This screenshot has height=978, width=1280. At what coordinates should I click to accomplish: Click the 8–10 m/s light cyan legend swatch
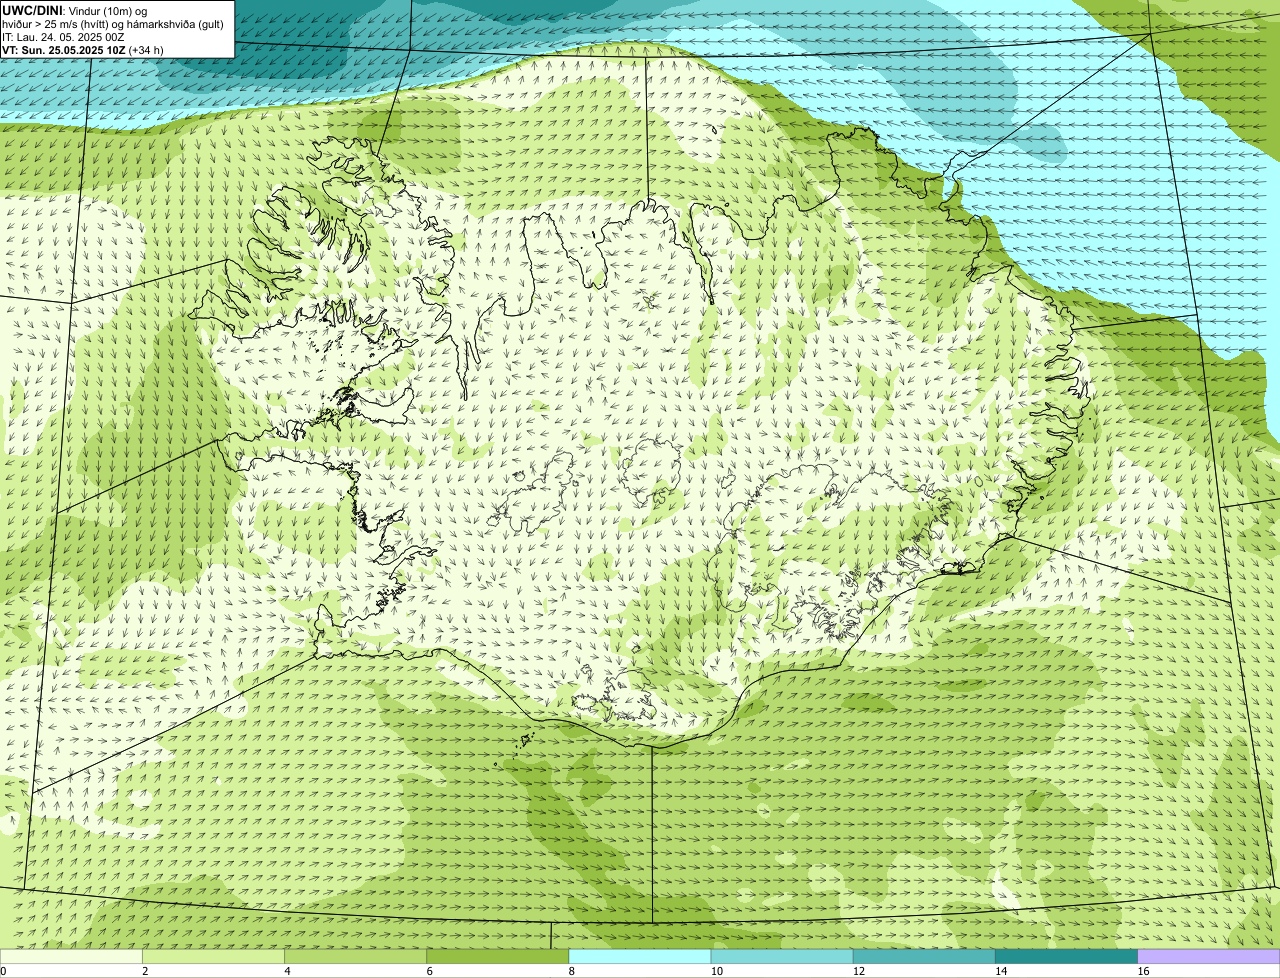pyautogui.click(x=639, y=956)
